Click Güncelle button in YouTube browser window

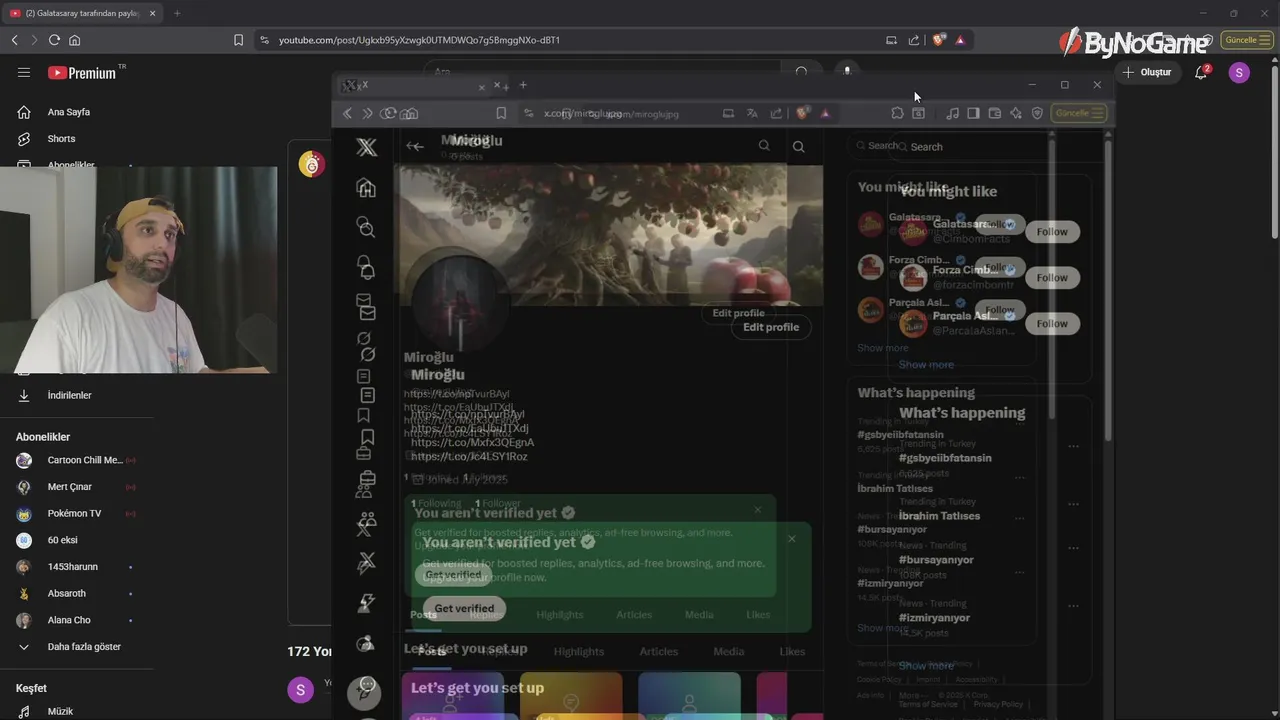(x=1246, y=40)
